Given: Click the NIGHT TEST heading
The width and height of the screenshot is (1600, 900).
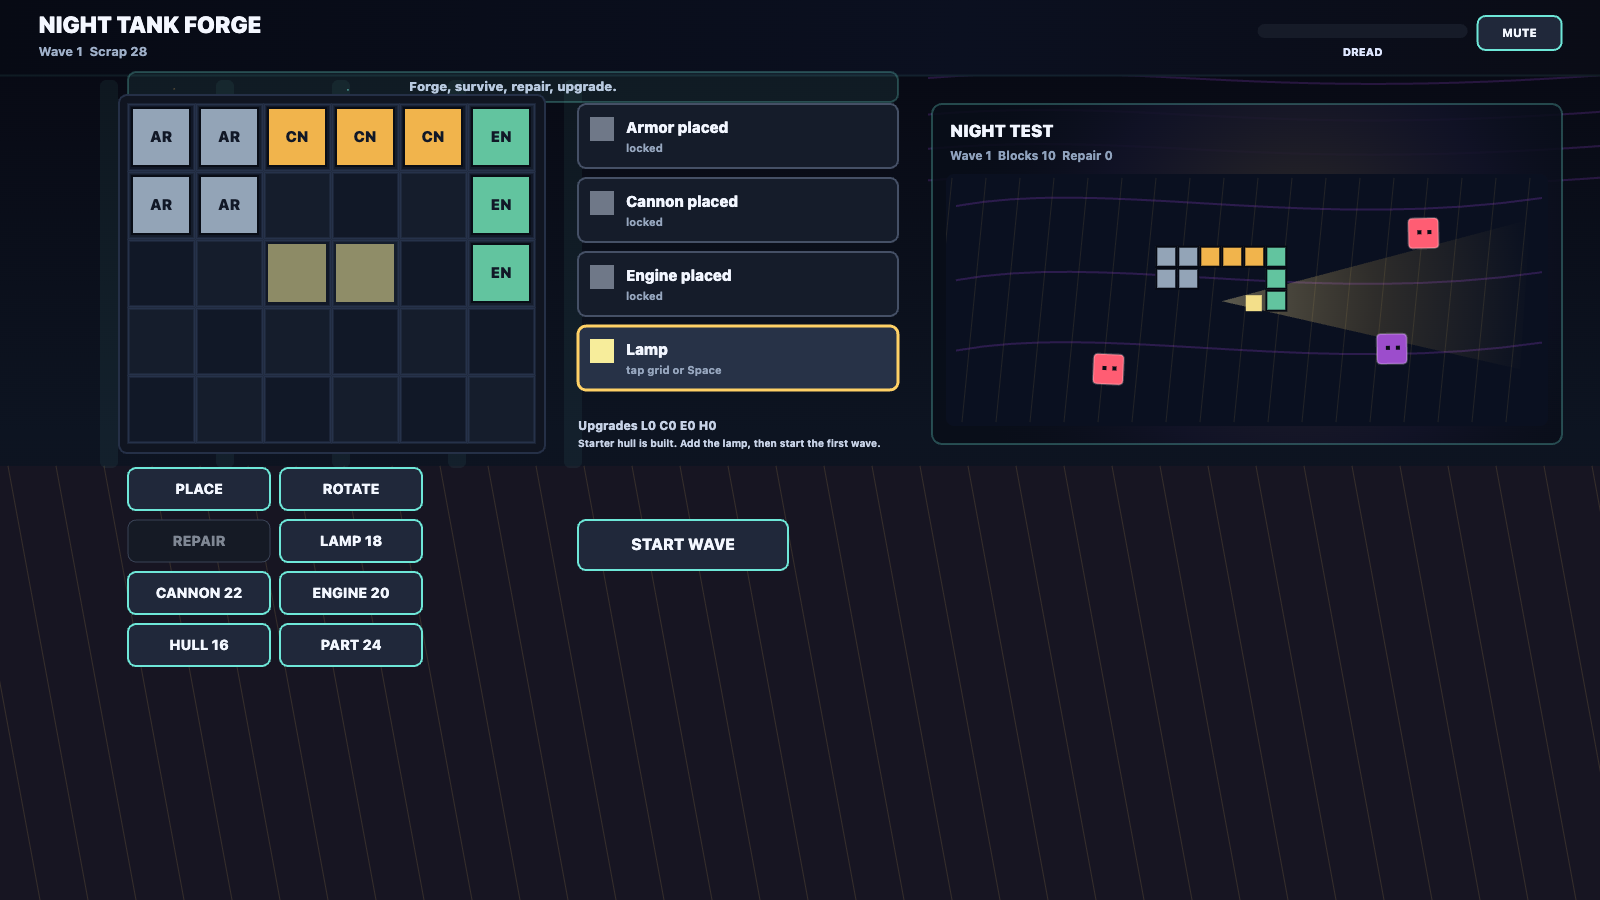Looking at the screenshot, I should pos(1001,131).
